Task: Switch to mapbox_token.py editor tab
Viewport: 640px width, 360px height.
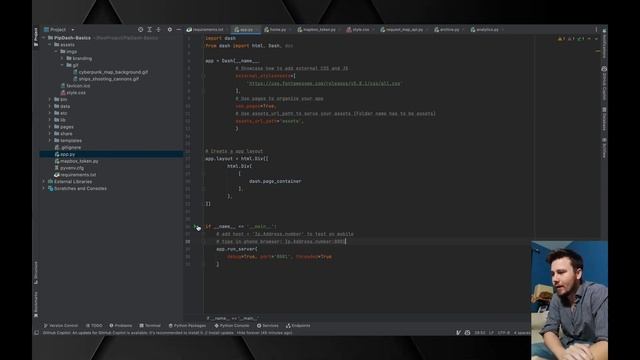Action: (x=318, y=29)
